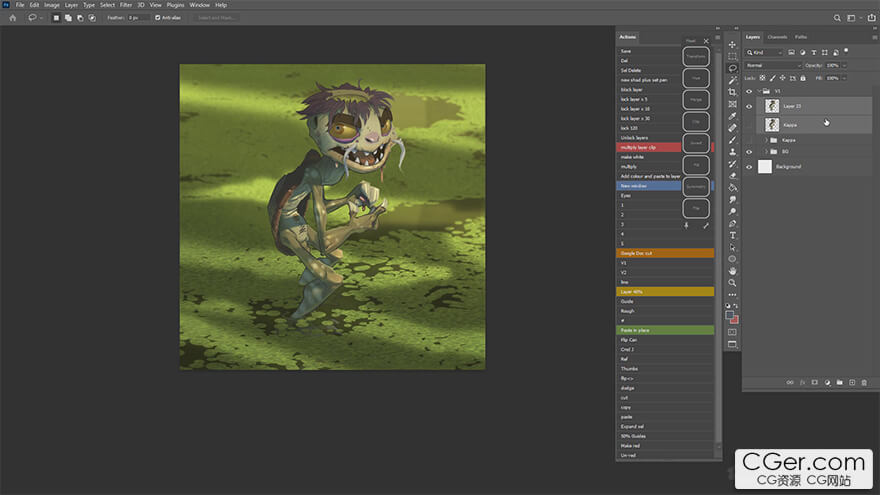Reset to default foreground and background colors
The image size is (880, 495).
pos(728,306)
